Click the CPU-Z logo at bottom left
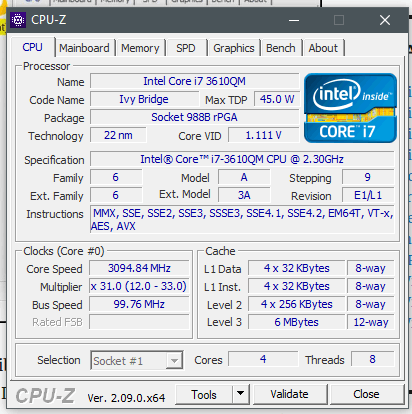412x414 pixels. (x=46, y=396)
